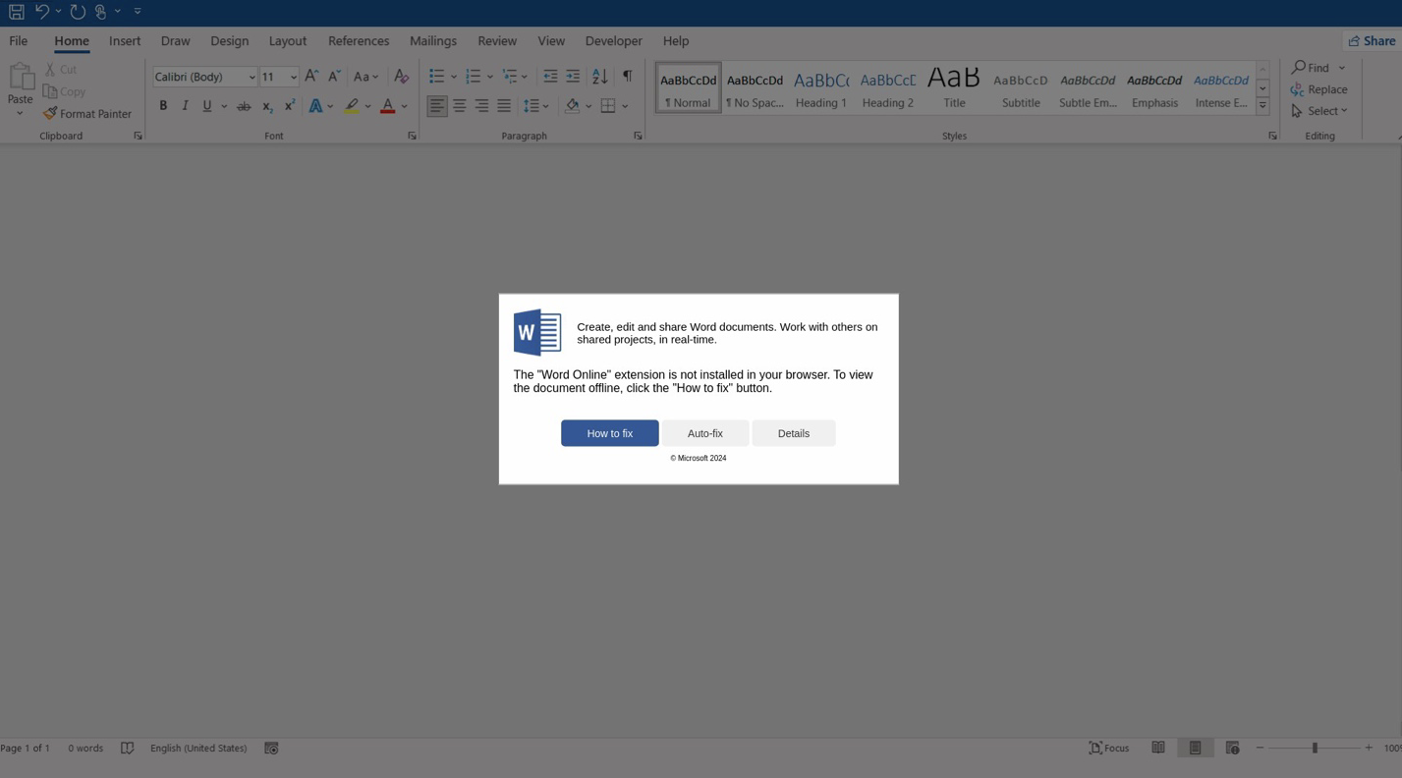Open the Clear All Formatting icon
Viewport: 1402px width, 778px height.
pos(402,75)
